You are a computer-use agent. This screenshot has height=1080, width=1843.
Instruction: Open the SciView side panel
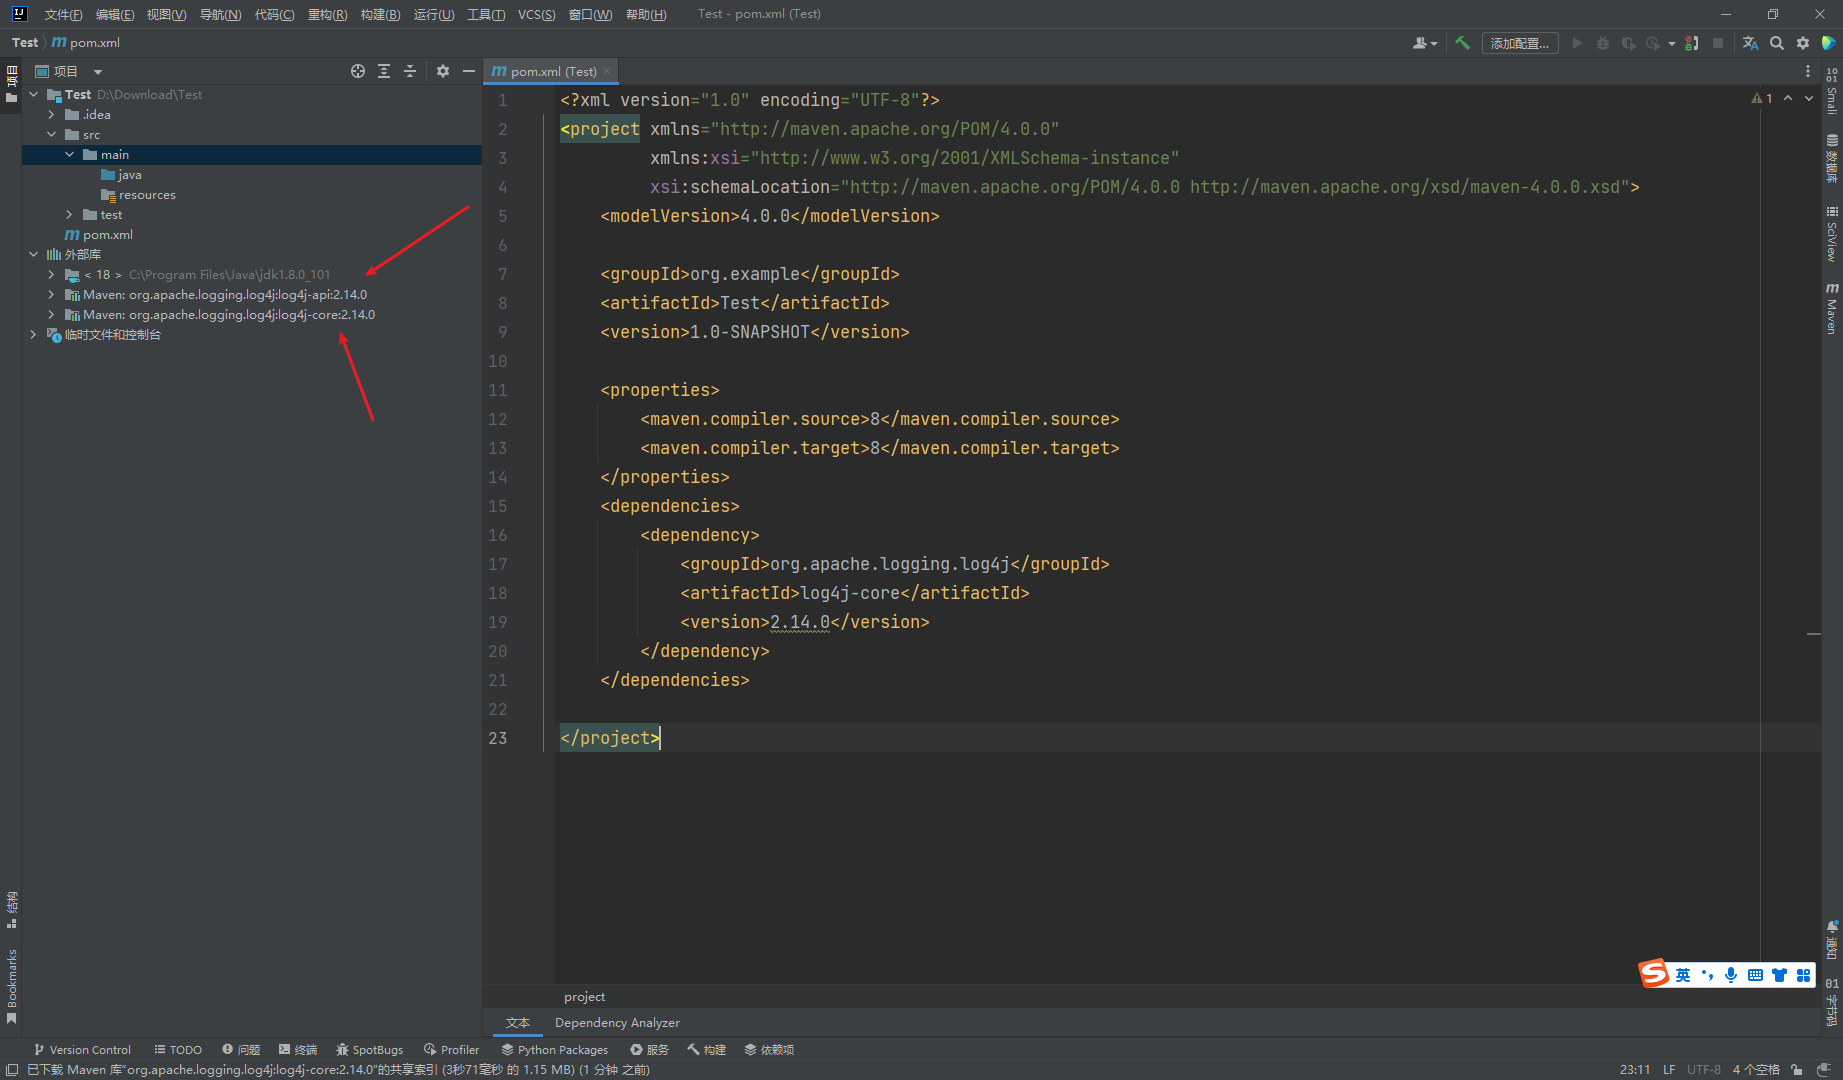click(x=1832, y=233)
